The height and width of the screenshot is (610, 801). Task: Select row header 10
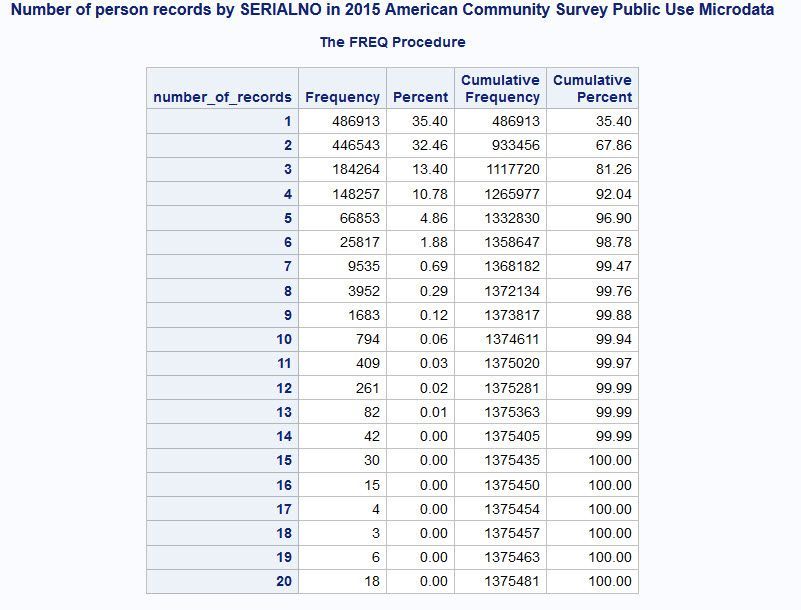click(284, 339)
